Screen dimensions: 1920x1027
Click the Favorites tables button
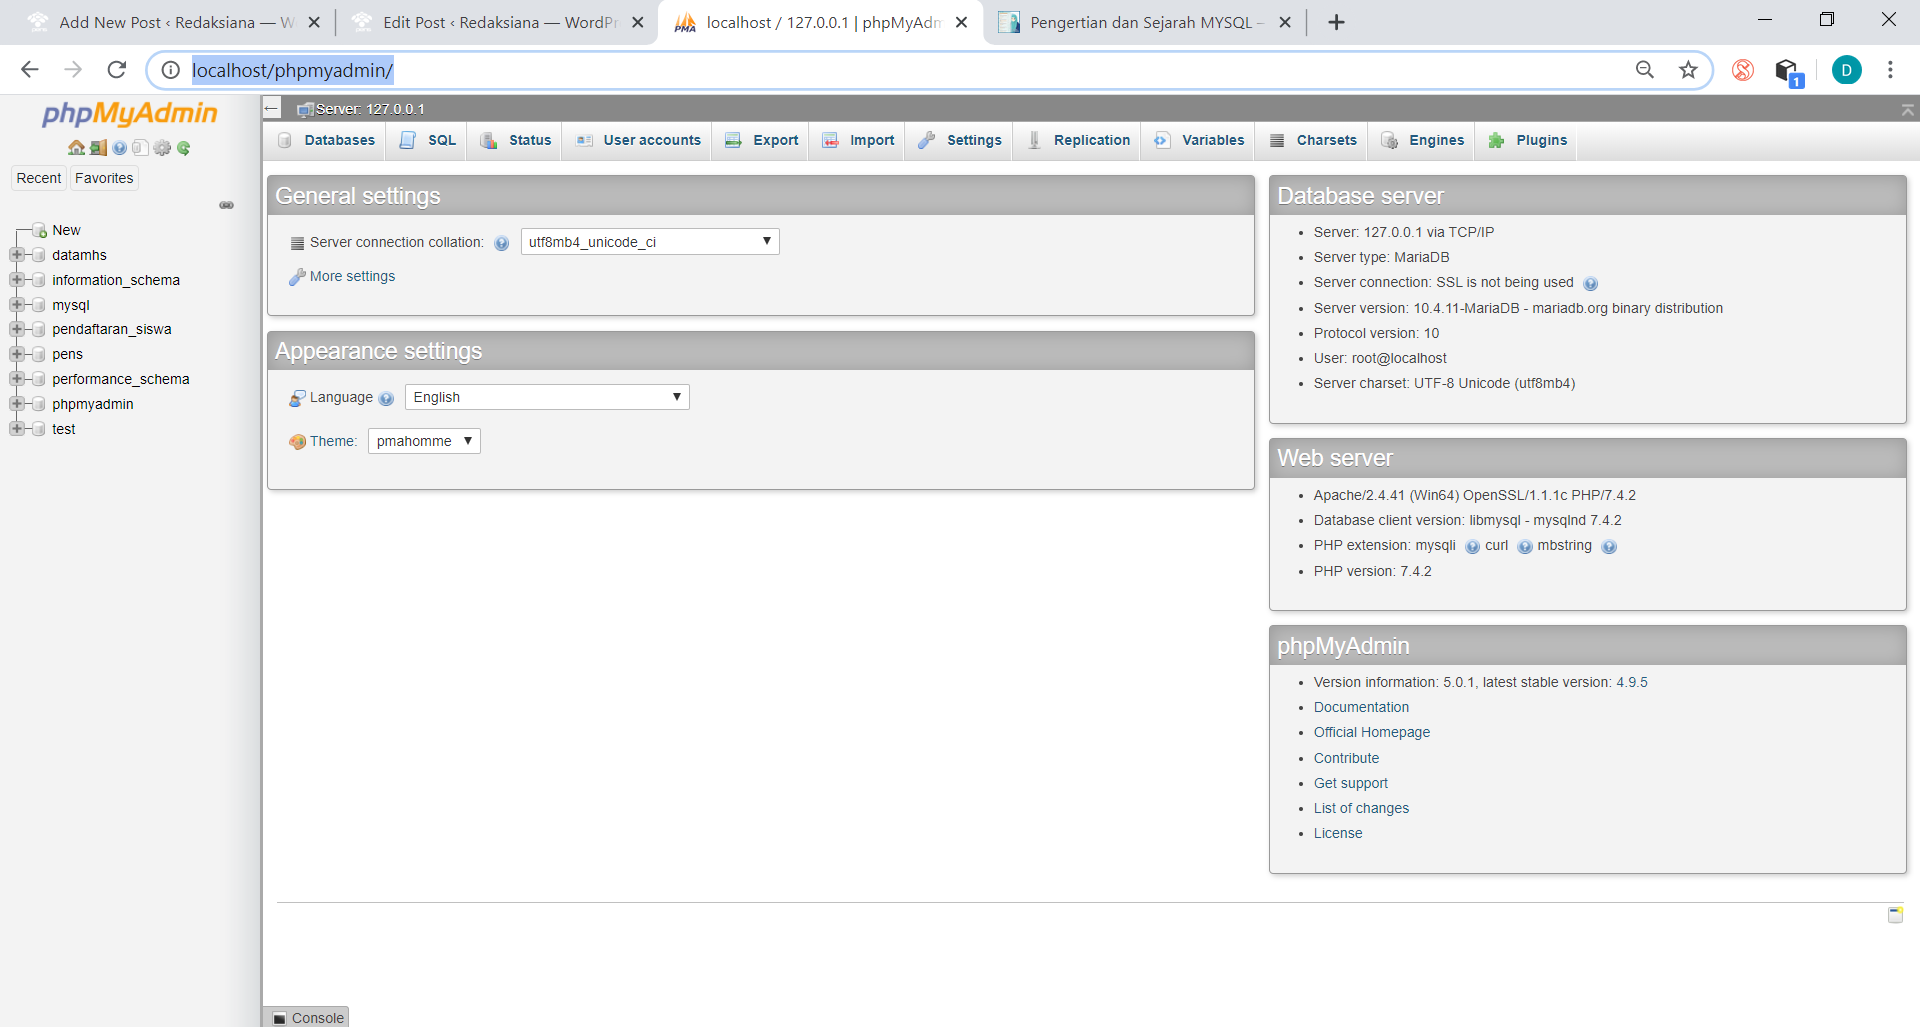104,178
